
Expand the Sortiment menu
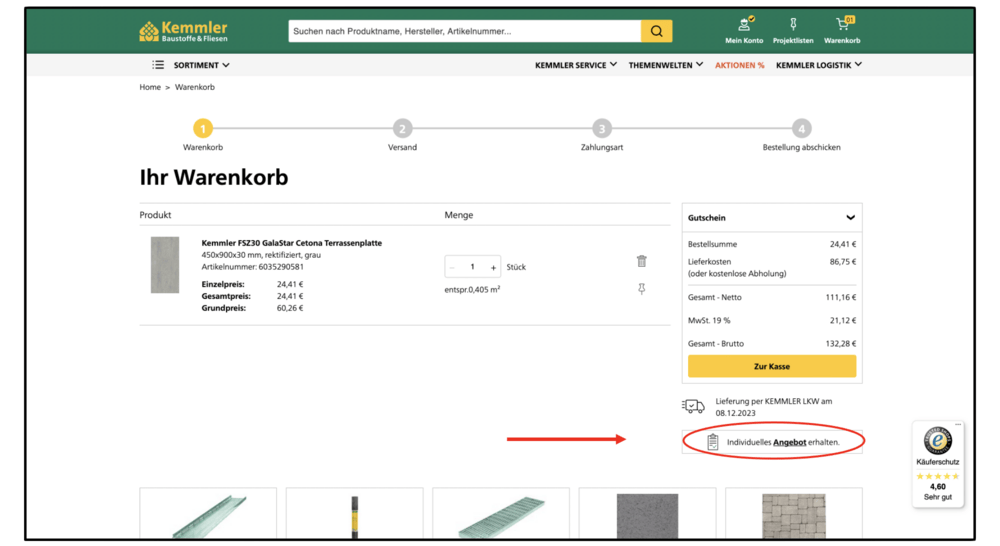pyautogui.click(x=202, y=65)
